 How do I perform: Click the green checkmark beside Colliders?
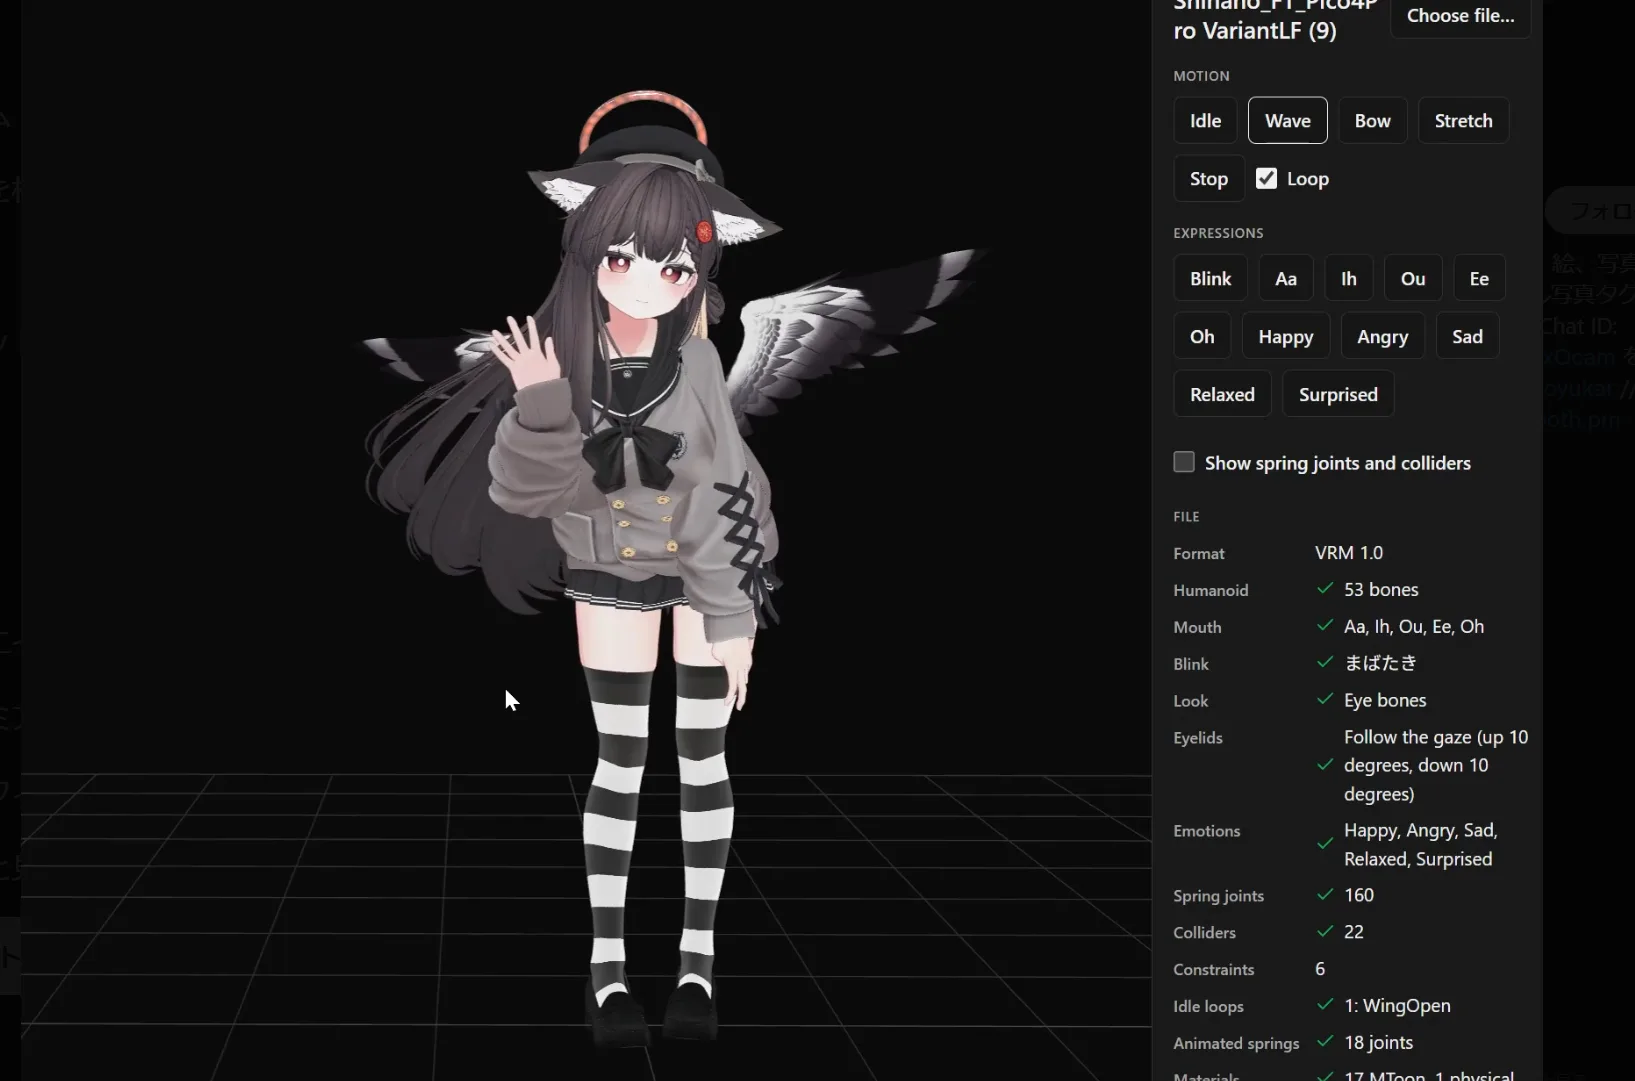[x=1325, y=931]
